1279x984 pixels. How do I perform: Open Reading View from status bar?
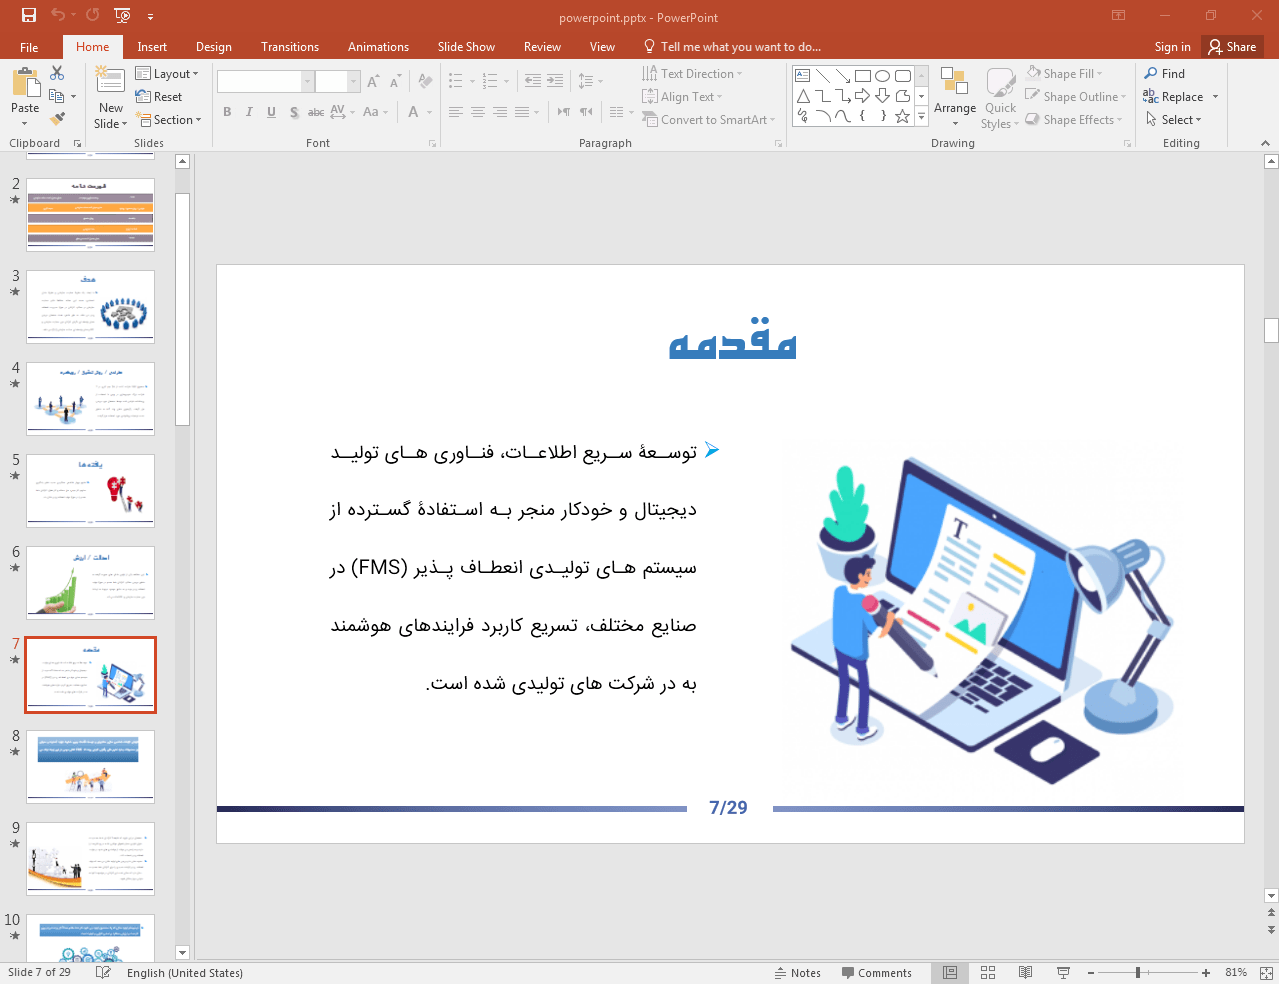coord(1025,972)
